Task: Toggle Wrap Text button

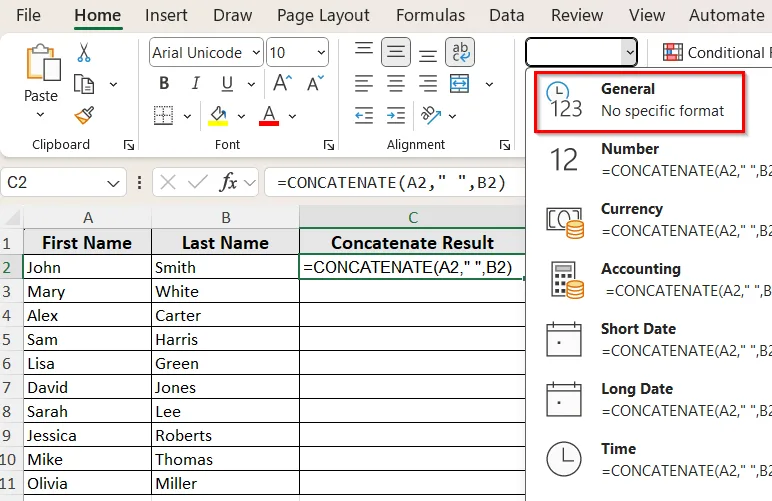Action: 460,52
